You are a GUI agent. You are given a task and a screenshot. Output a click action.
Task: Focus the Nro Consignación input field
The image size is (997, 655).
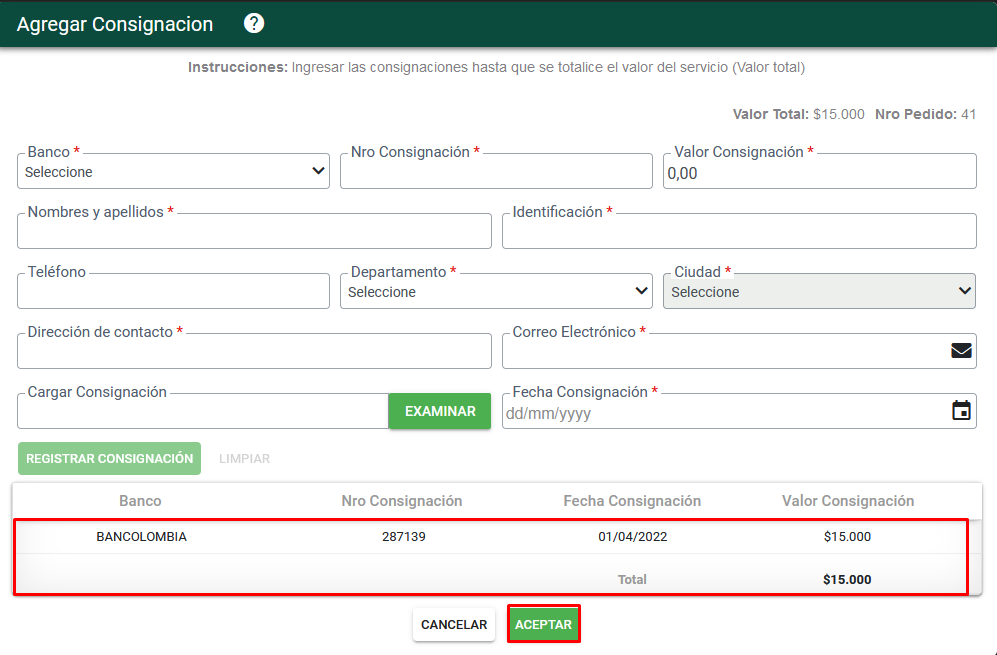tap(496, 171)
